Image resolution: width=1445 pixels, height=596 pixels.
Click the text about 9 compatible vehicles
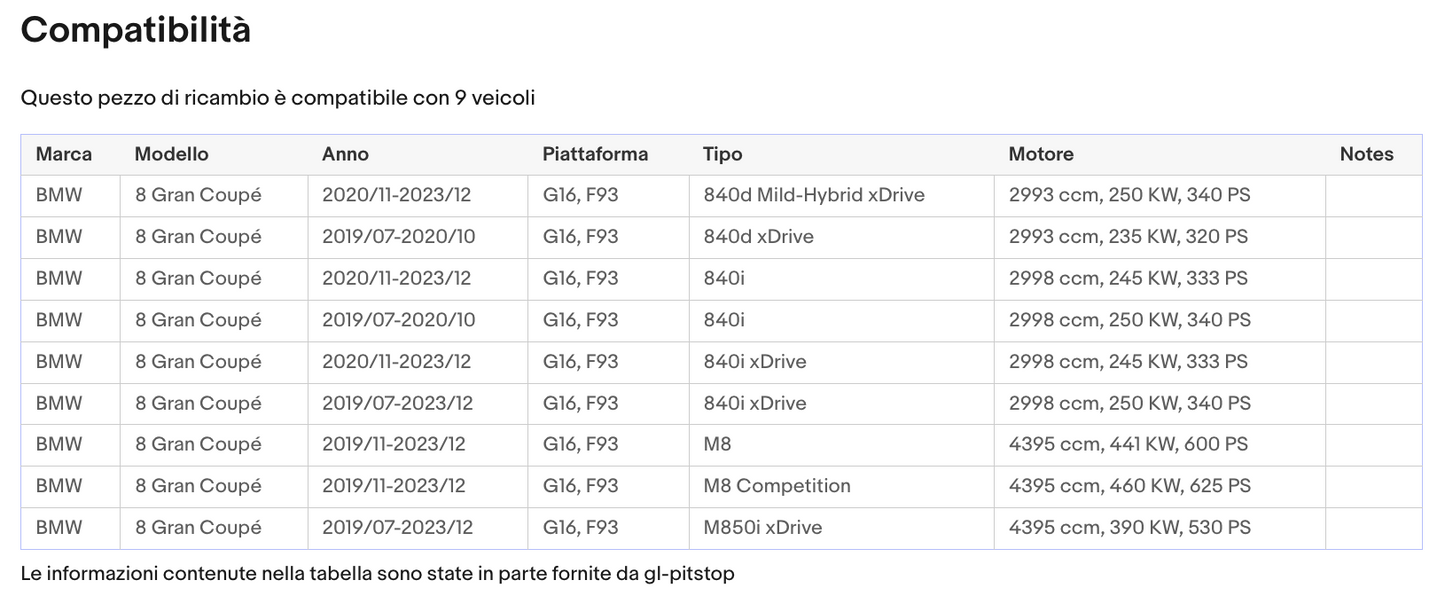(278, 98)
